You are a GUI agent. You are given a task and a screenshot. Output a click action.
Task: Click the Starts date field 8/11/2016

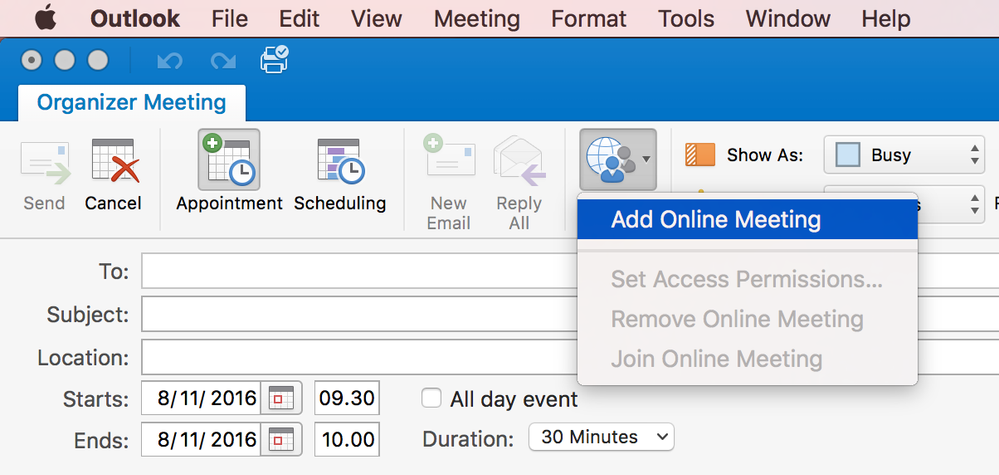pyautogui.click(x=201, y=398)
